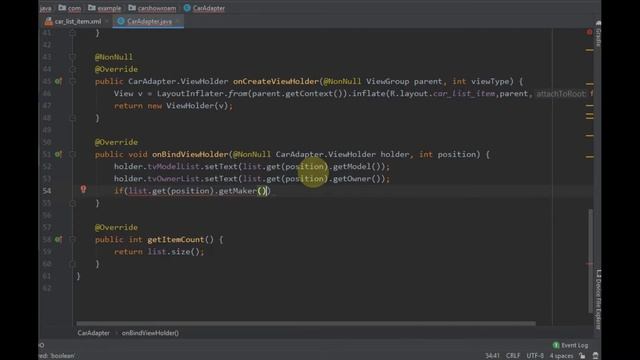Click the CarAdapter class breadcrumb in navigation bar
Screen dimensions: 640x360
(x=204, y=8)
